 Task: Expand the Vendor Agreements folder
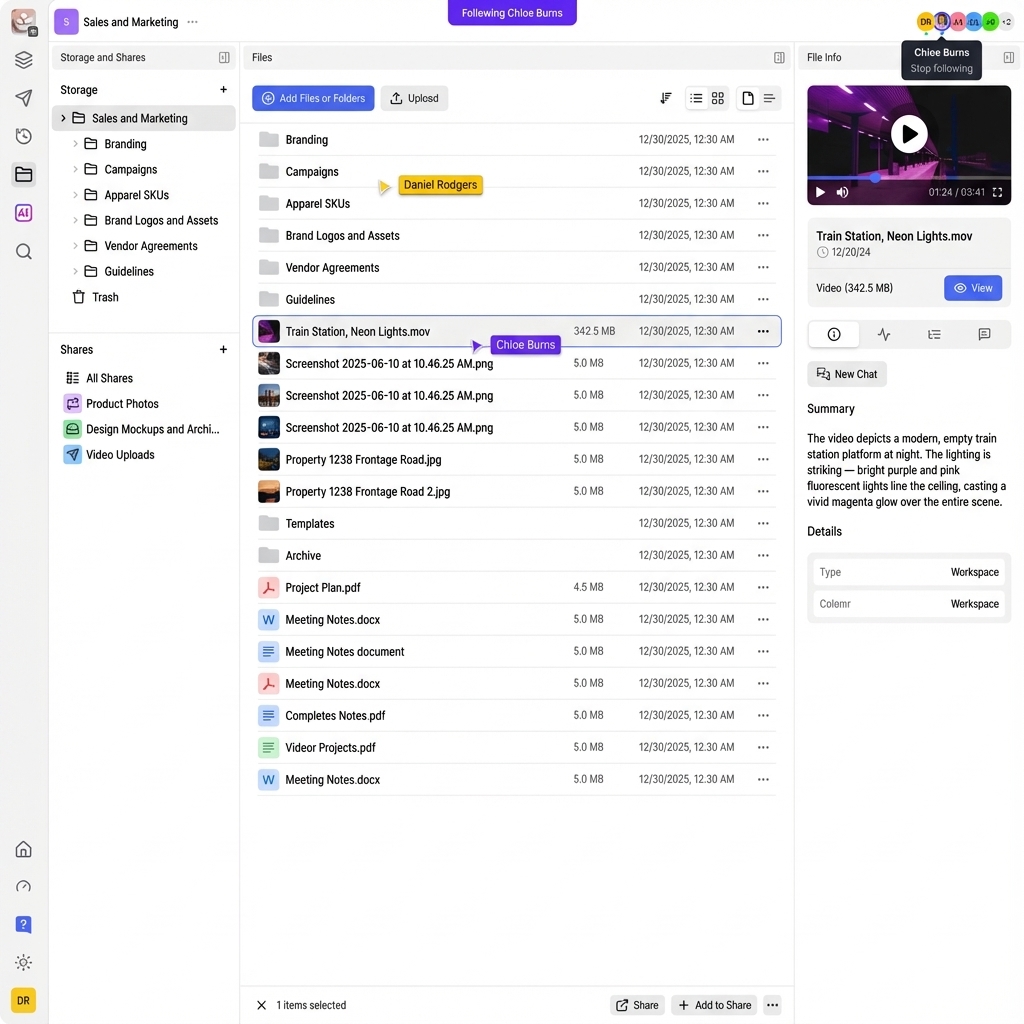click(75, 245)
